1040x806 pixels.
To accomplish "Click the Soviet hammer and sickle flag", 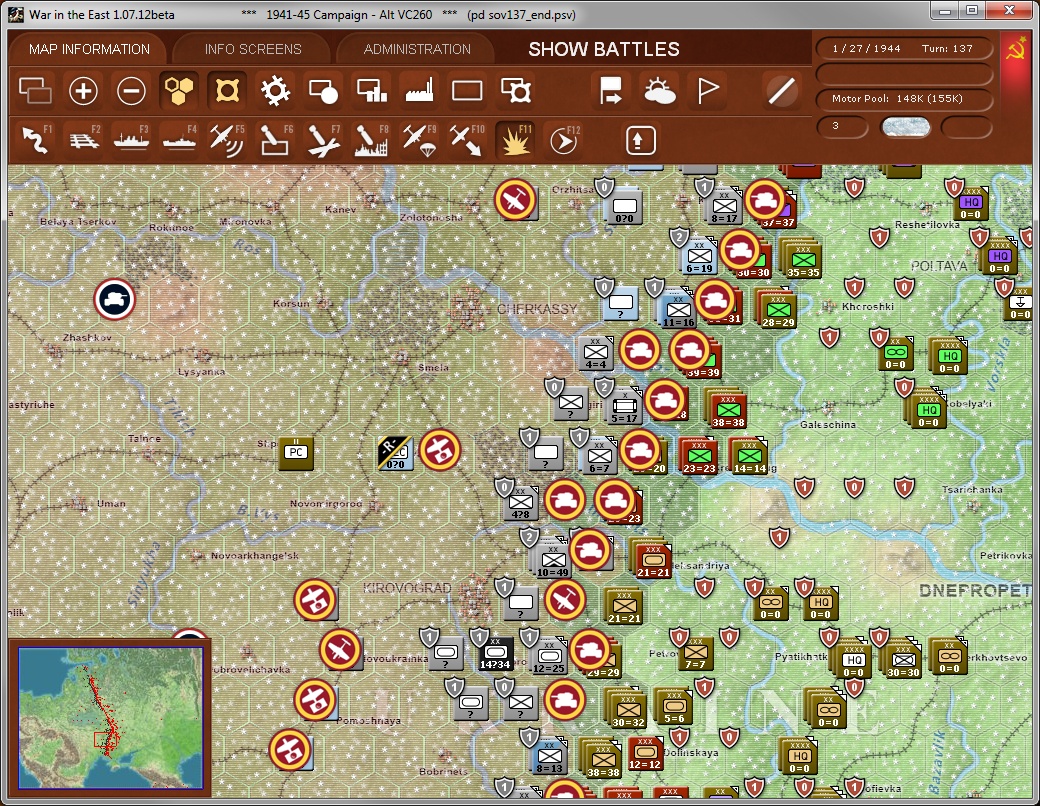I will (x=1015, y=50).
